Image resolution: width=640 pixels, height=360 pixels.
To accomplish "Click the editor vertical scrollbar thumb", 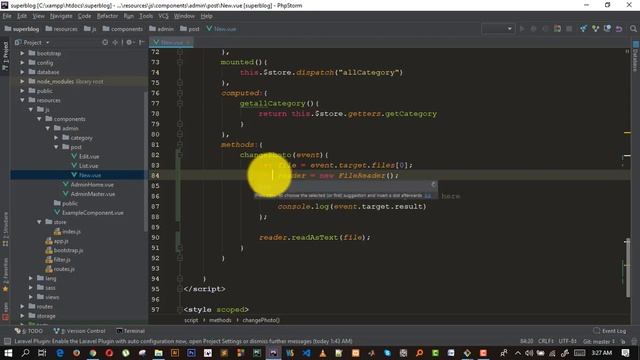I will point(627,268).
